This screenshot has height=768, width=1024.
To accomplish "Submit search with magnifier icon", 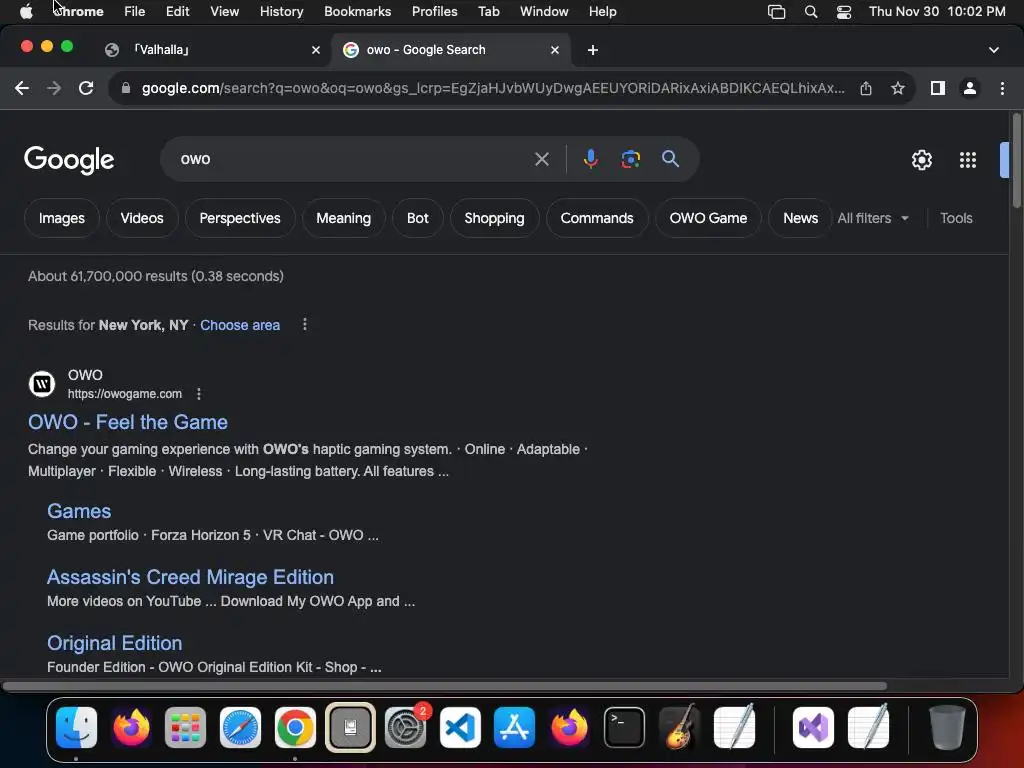I will pos(670,159).
